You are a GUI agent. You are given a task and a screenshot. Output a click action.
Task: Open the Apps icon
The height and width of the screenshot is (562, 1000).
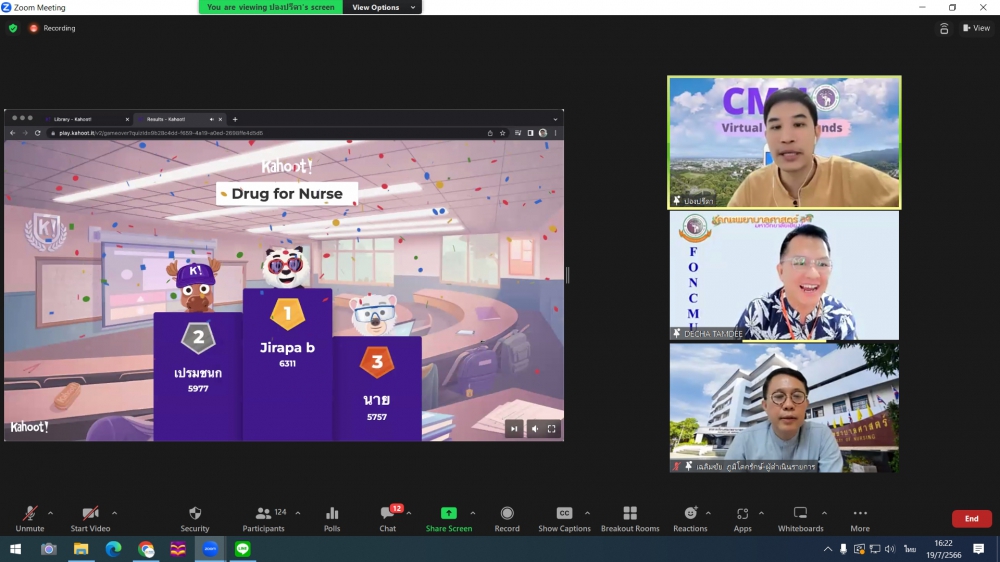pos(742,514)
